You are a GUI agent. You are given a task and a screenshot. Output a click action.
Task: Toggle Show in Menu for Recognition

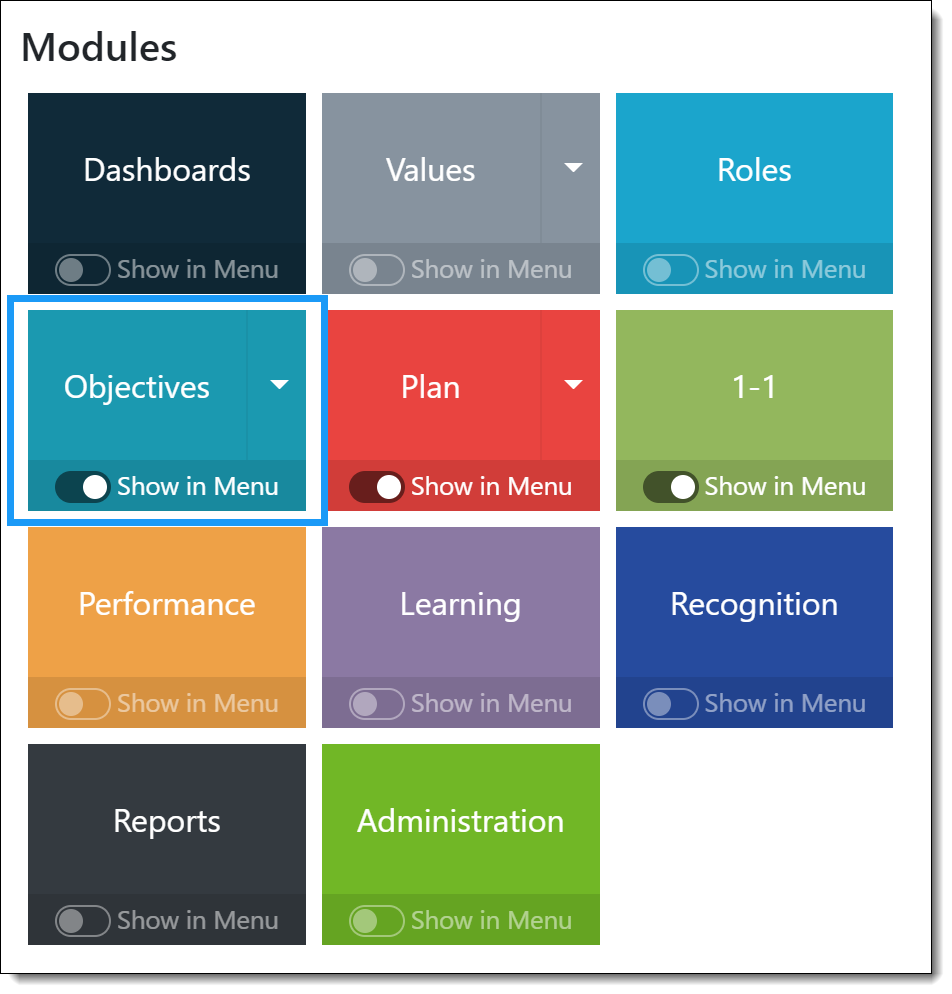[670, 704]
